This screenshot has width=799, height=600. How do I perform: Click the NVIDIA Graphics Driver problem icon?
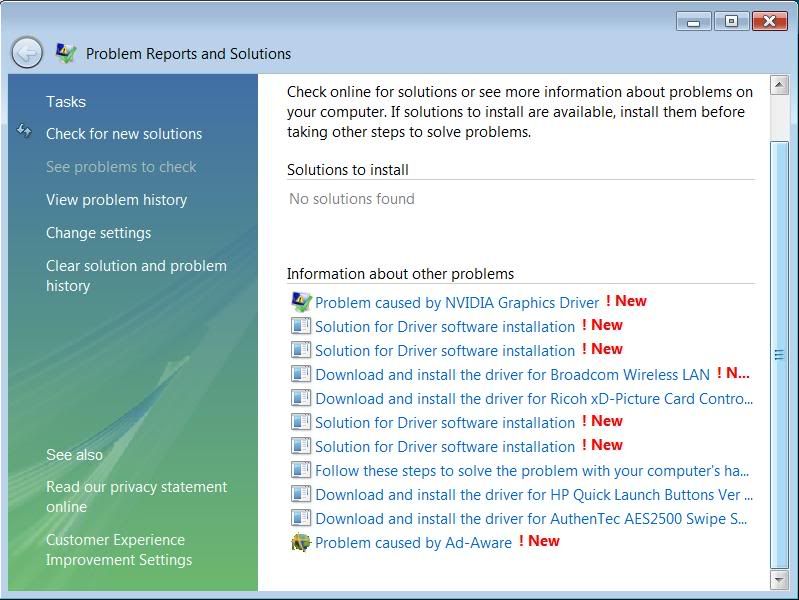(x=301, y=302)
